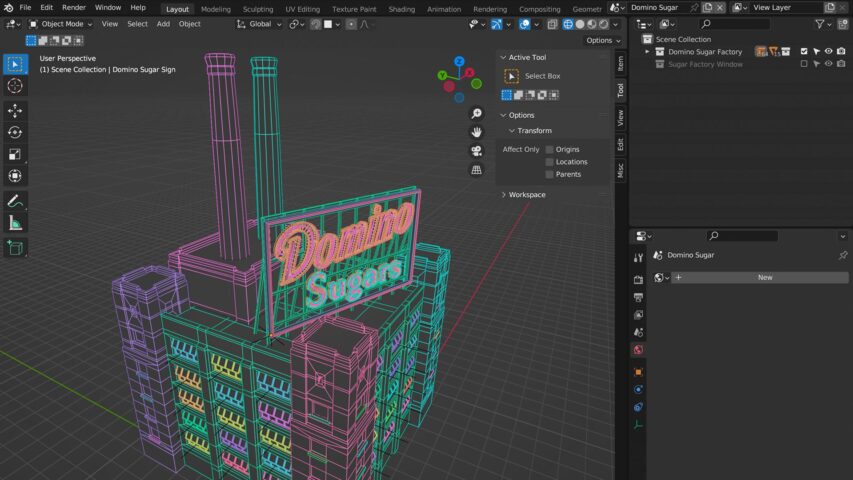This screenshot has height=480, width=853.
Task: Hide Domino Sugar Factory with eye icon
Action: pyautogui.click(x=829, y=51)
